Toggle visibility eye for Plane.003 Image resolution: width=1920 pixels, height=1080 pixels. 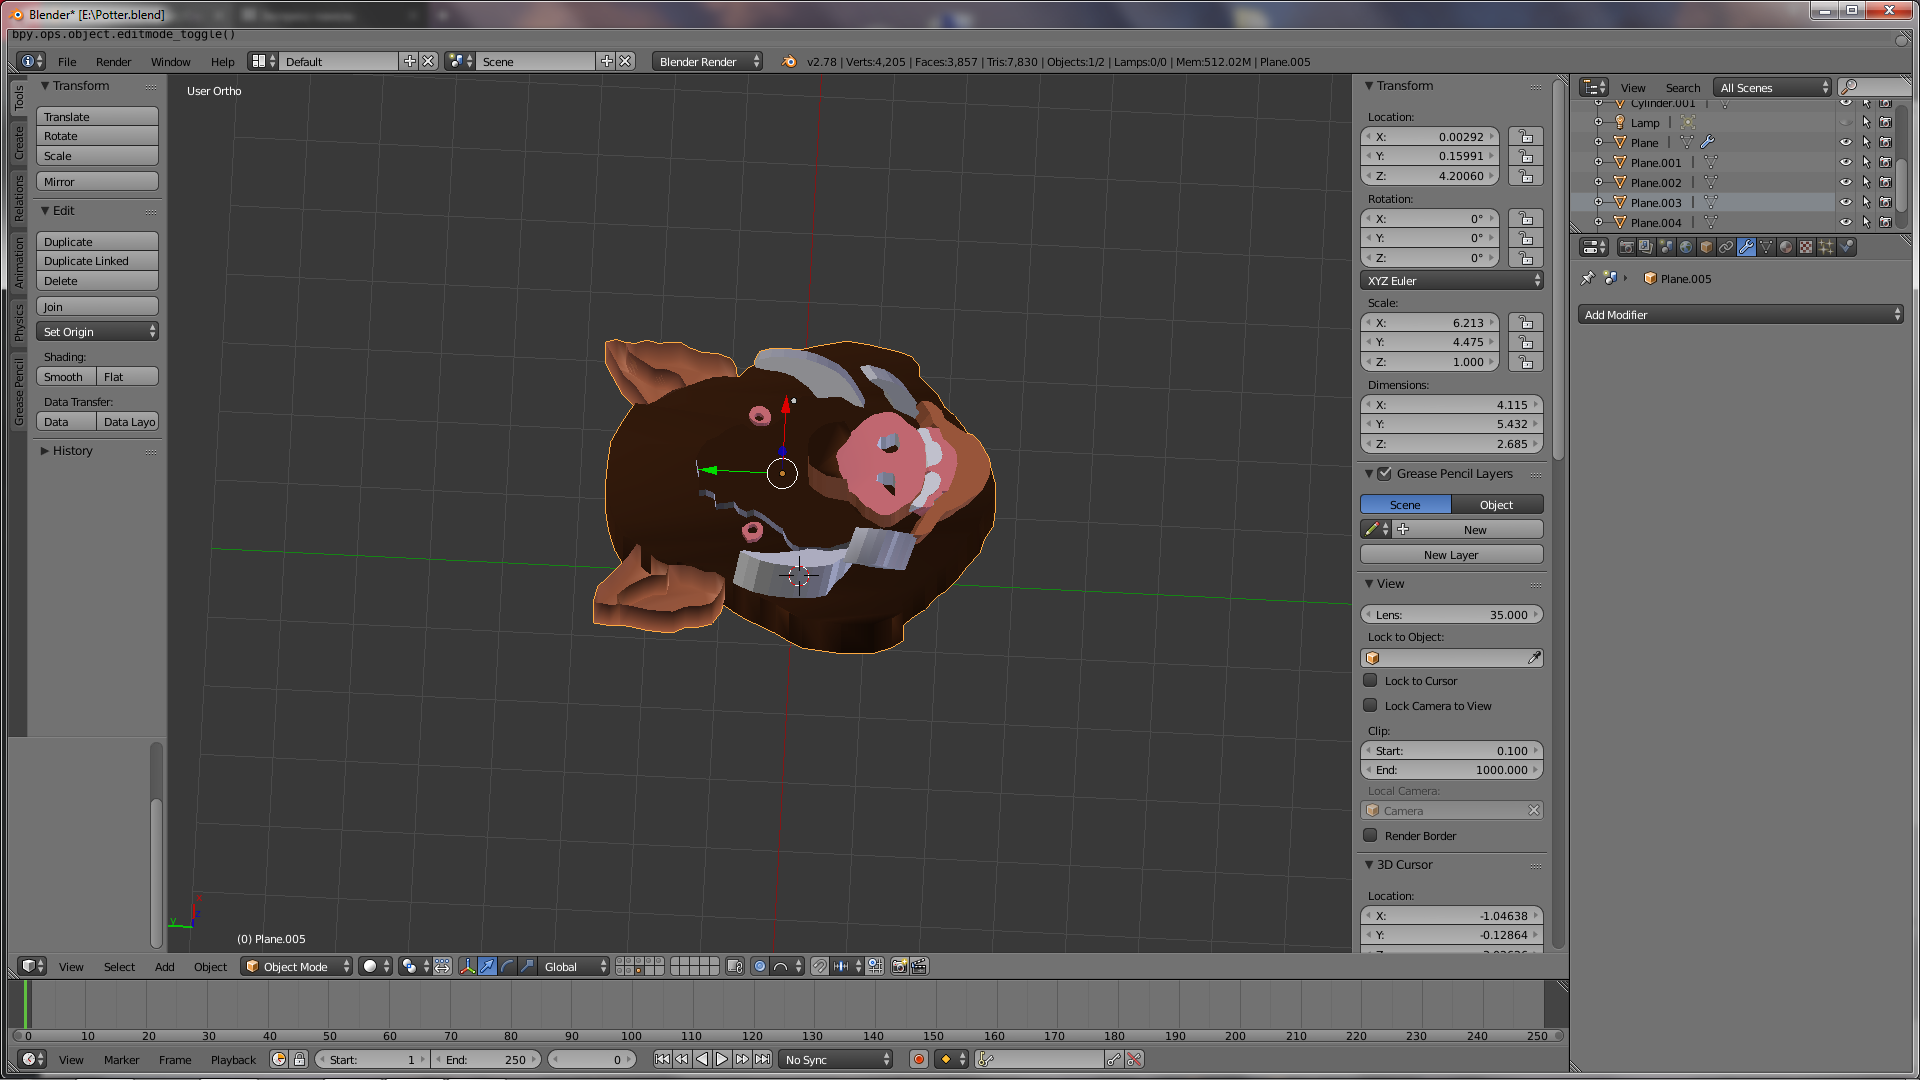click(x=1846, y=202)
